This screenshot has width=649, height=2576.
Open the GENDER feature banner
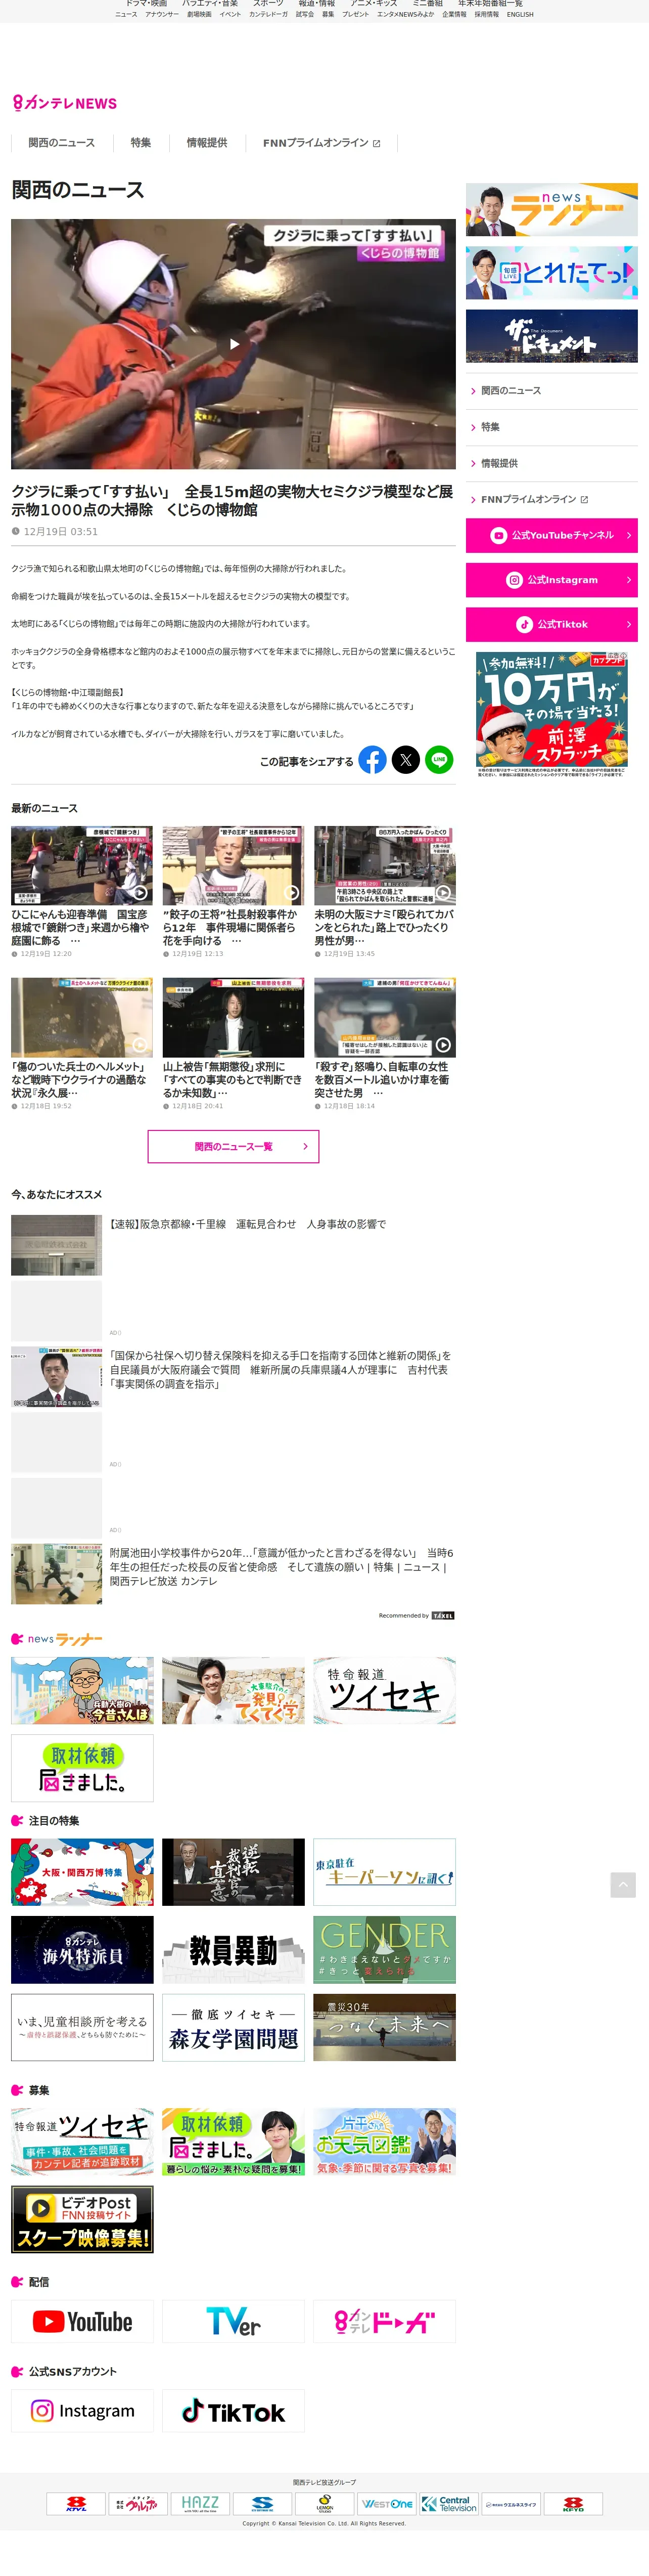pyautogui.click(x=385, y=1949)
